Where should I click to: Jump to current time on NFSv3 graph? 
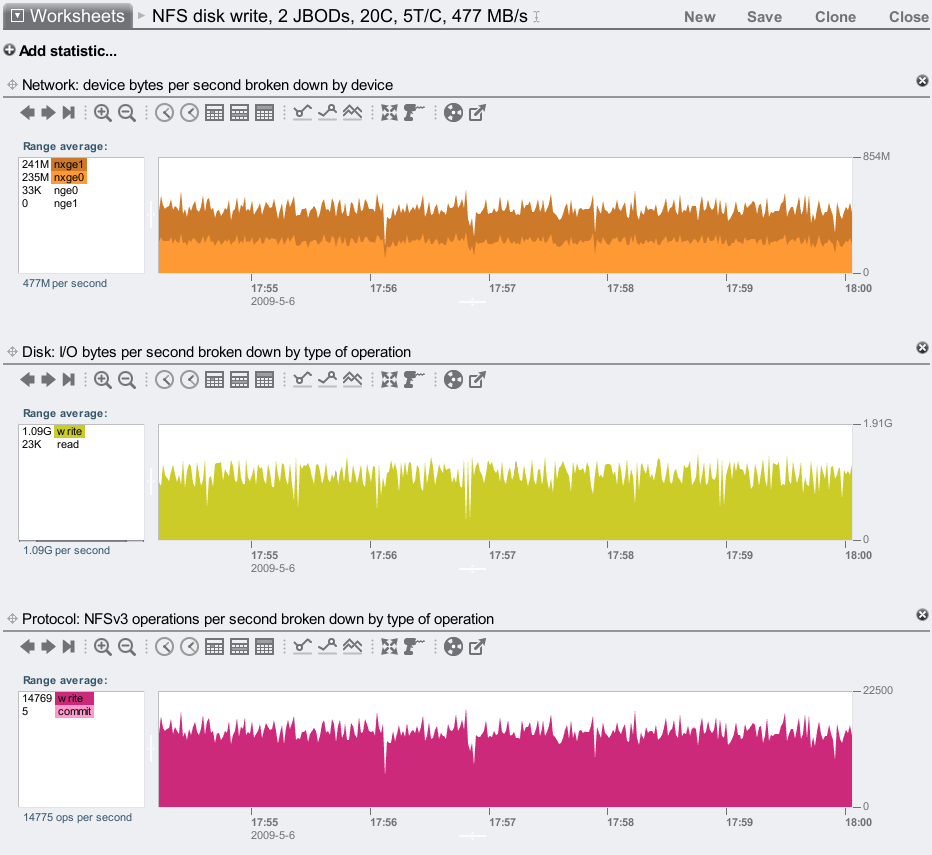[69, 647]
